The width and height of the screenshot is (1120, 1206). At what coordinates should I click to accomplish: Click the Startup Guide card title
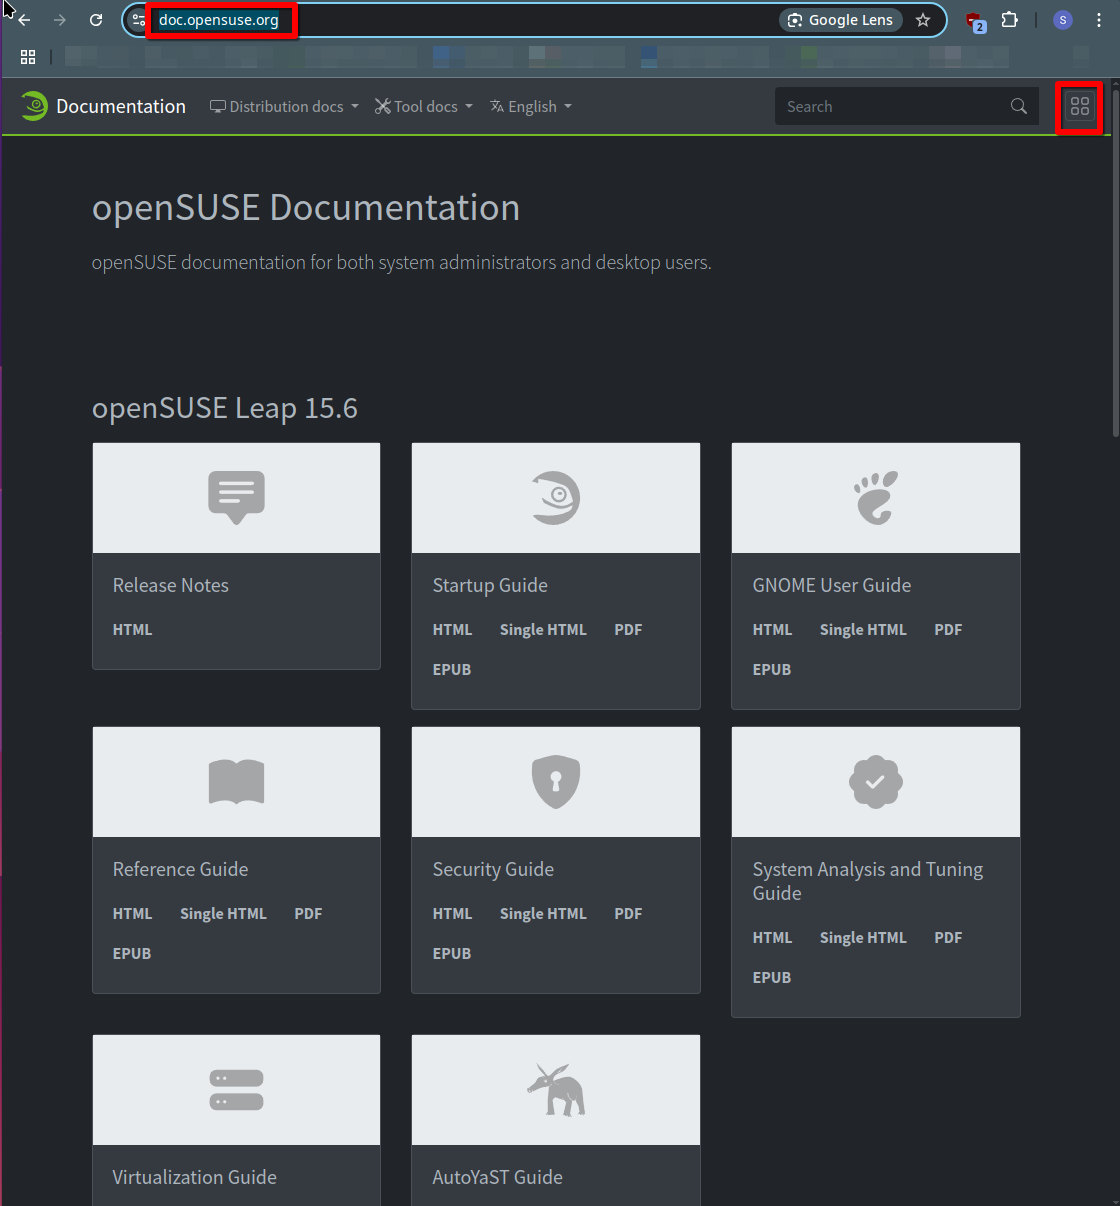(490, 586)
